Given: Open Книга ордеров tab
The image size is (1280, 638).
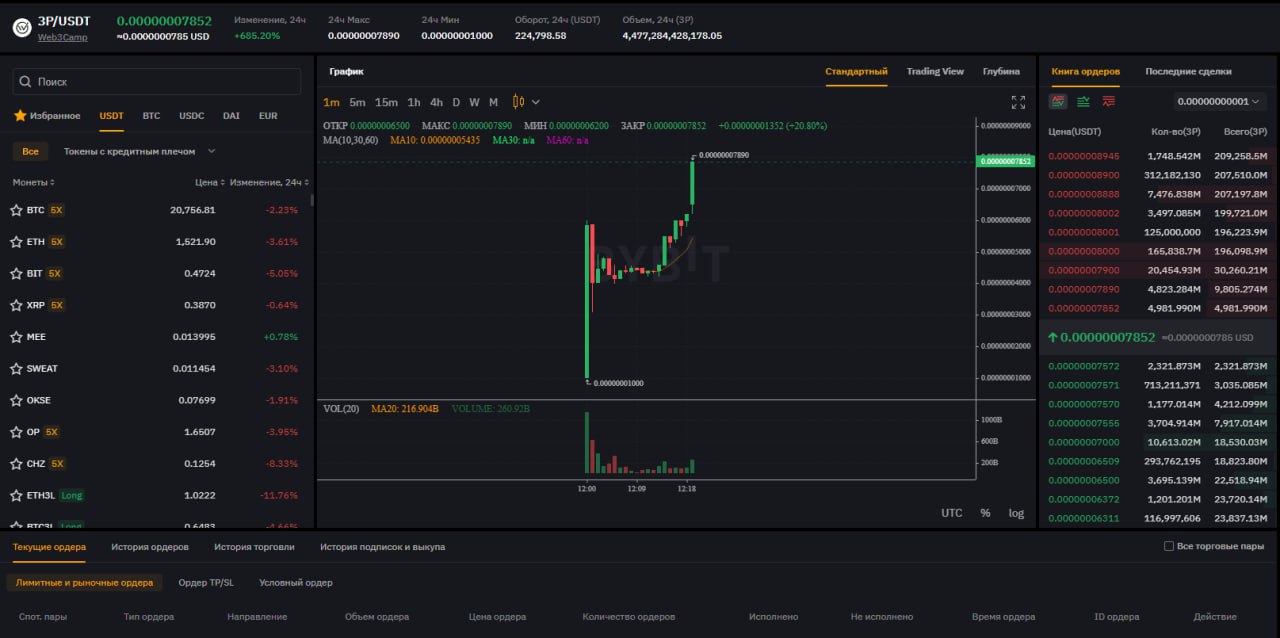Looking at the screenshot, I should [1085, 71].
